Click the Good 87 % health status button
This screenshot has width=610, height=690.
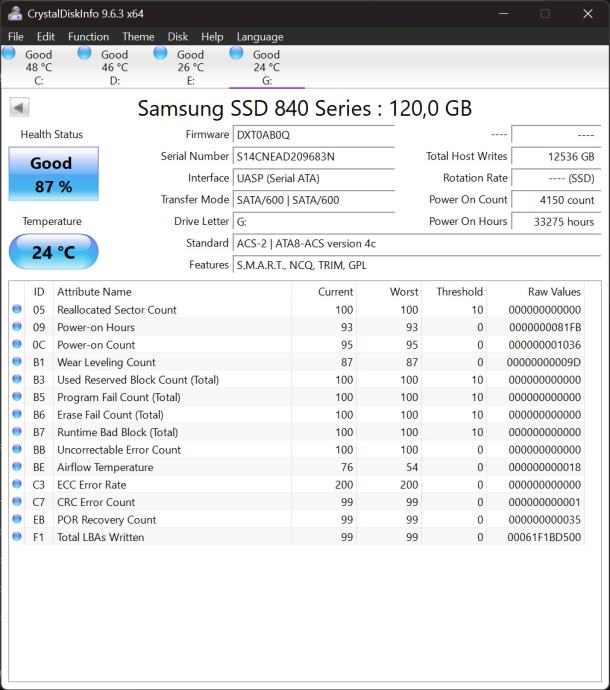click(x=54, y=174)
